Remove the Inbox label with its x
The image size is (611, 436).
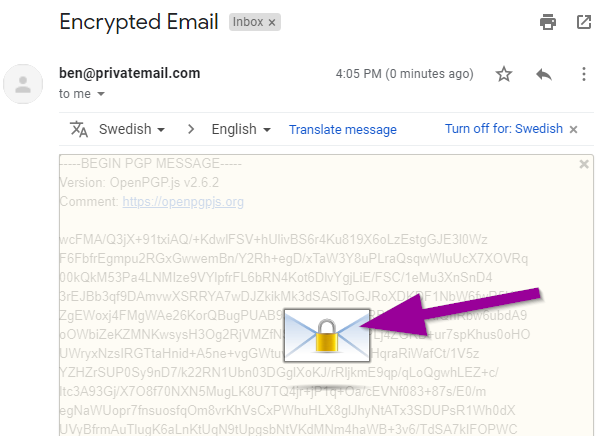[273, 21]
